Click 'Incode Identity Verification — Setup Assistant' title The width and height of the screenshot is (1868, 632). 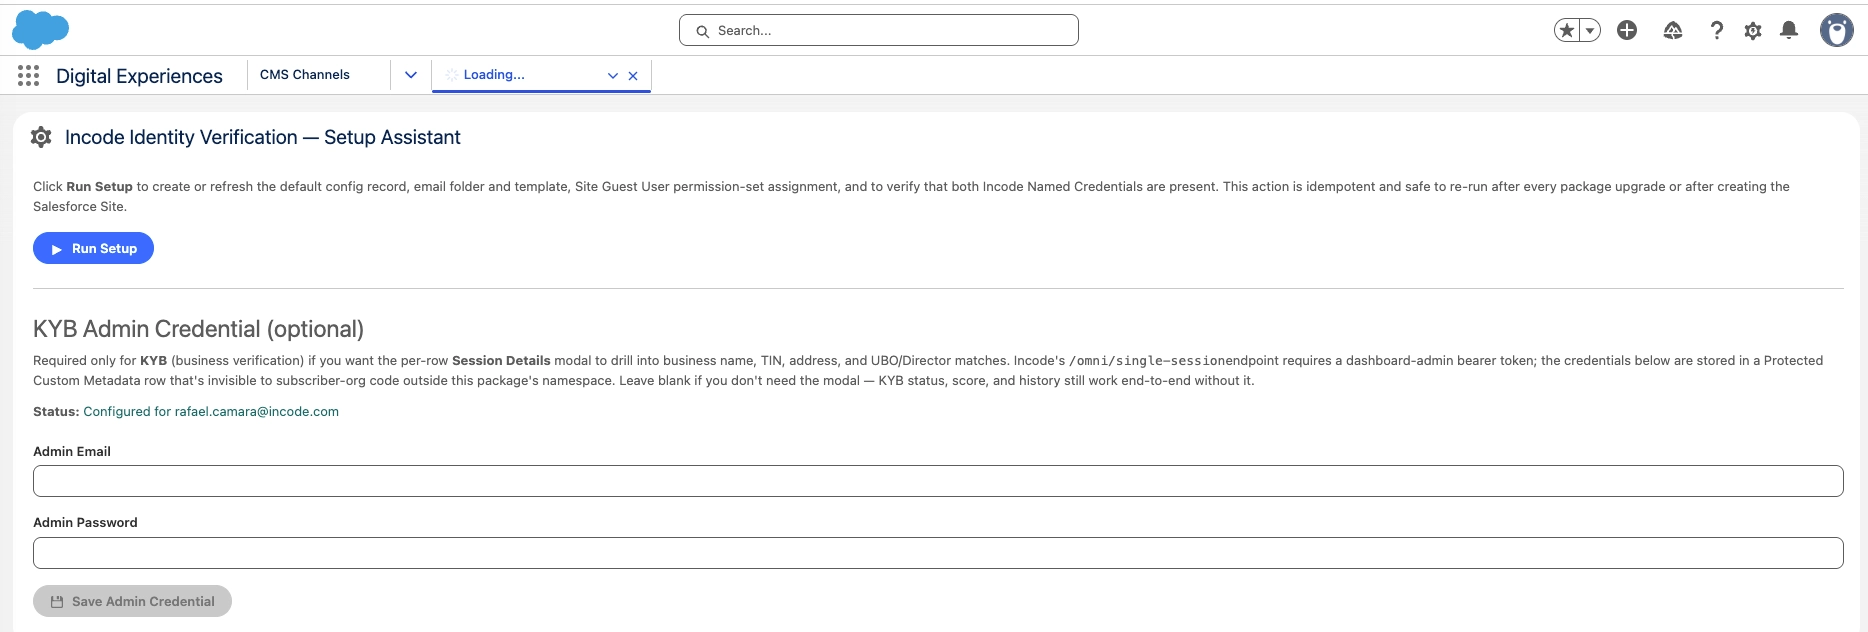pos(263,137)
